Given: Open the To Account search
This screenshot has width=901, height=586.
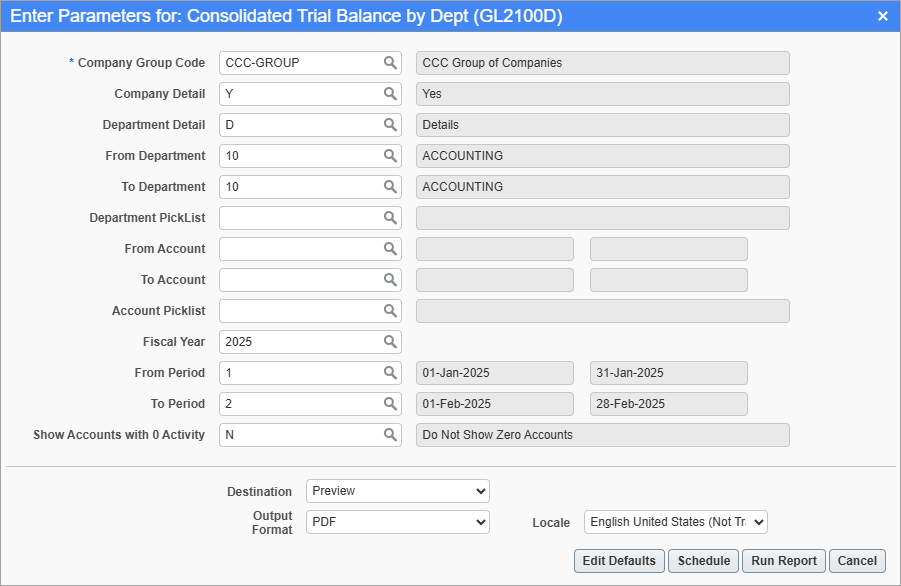Looking at the screenshot, I should click(389, 279).
